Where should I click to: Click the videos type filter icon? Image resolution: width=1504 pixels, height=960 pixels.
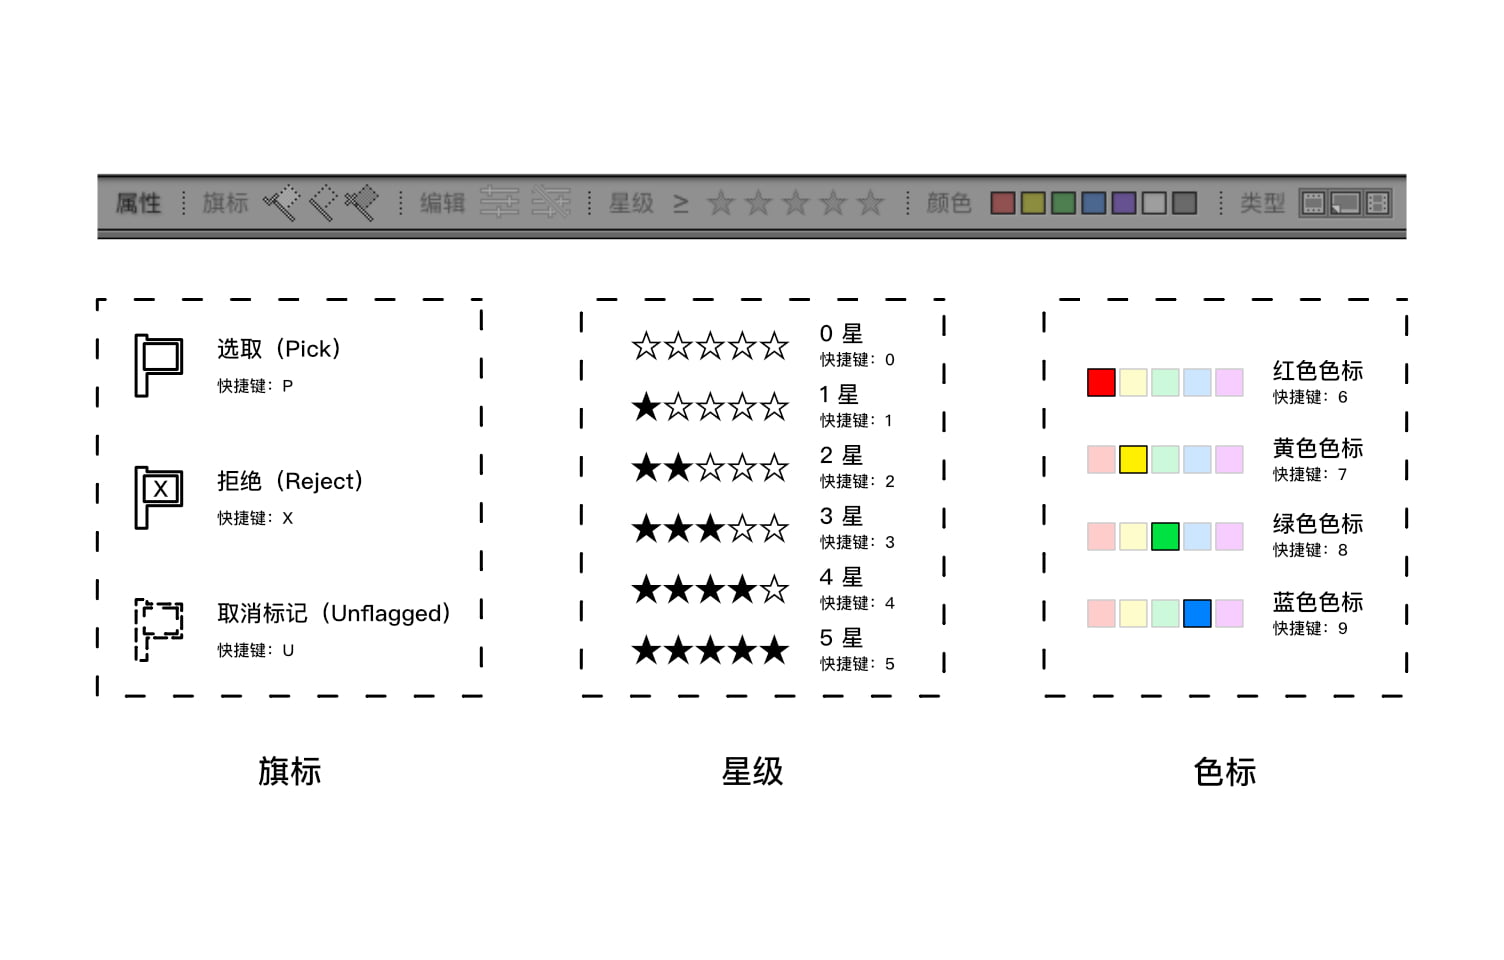tap(1377, 204)
